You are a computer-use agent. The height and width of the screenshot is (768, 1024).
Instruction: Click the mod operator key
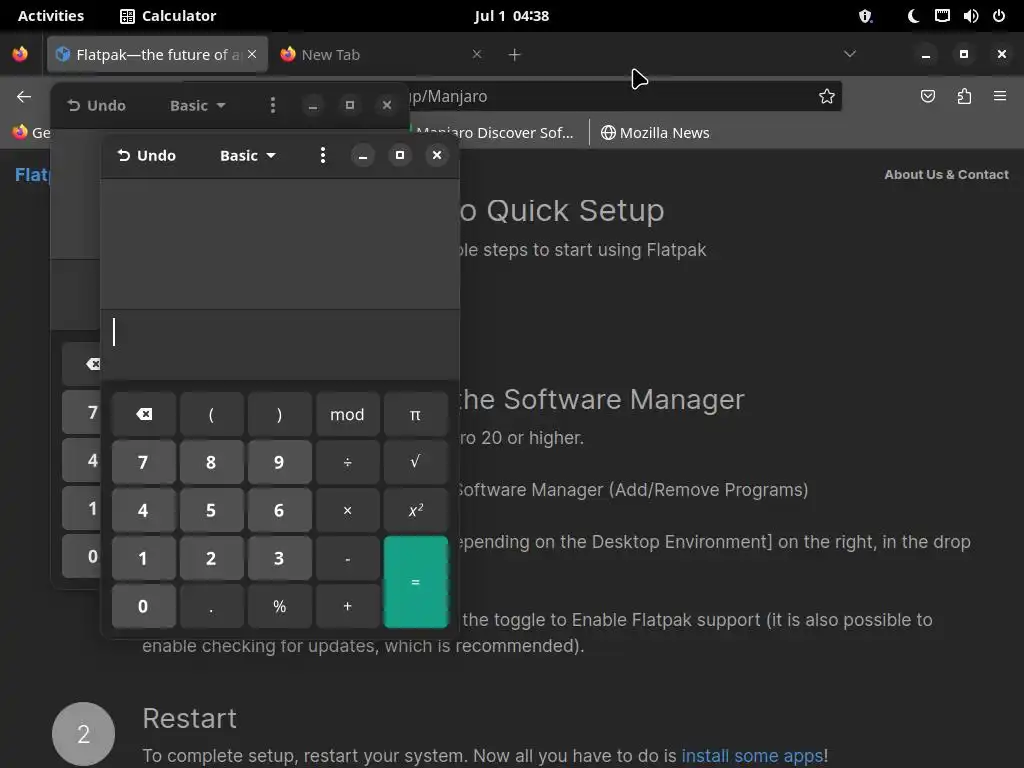click(x=347, y=414)
